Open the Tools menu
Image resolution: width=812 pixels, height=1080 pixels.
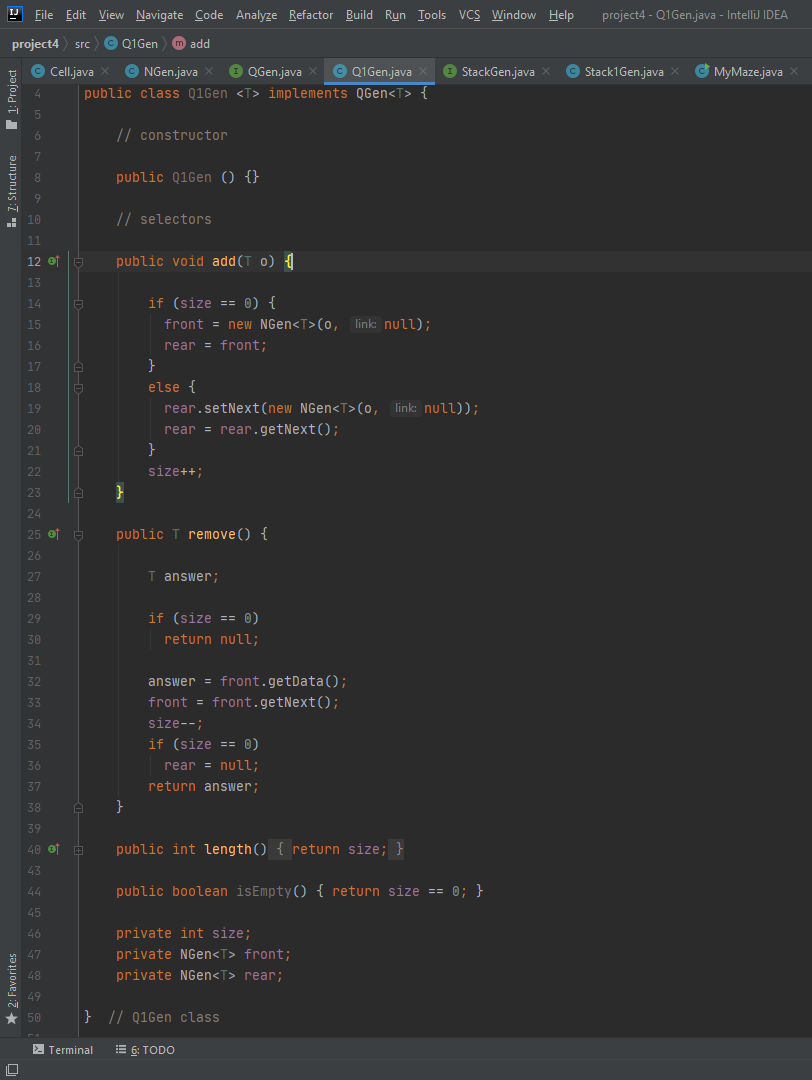tap(432, 14)
